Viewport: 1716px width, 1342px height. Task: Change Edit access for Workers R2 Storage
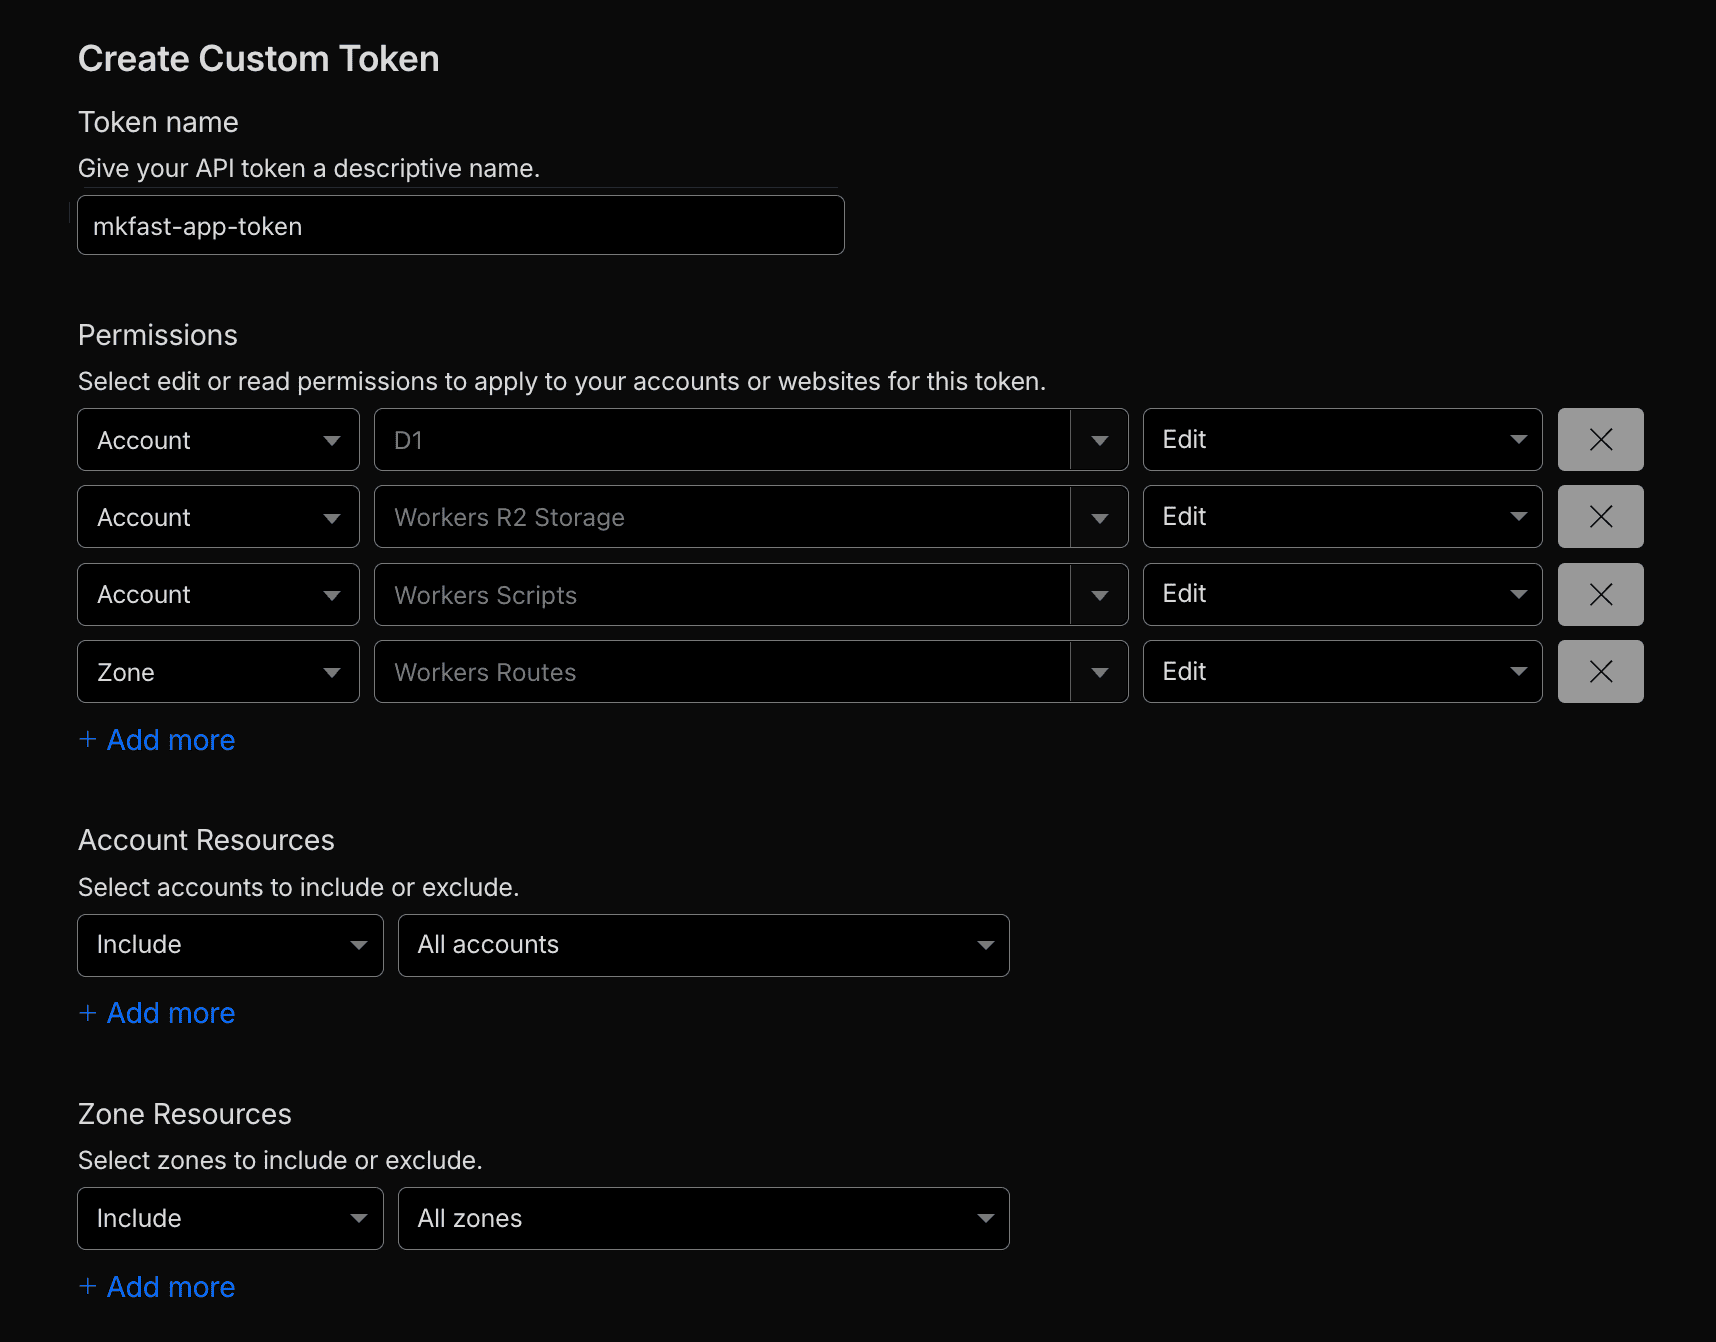coord(1341,517)
